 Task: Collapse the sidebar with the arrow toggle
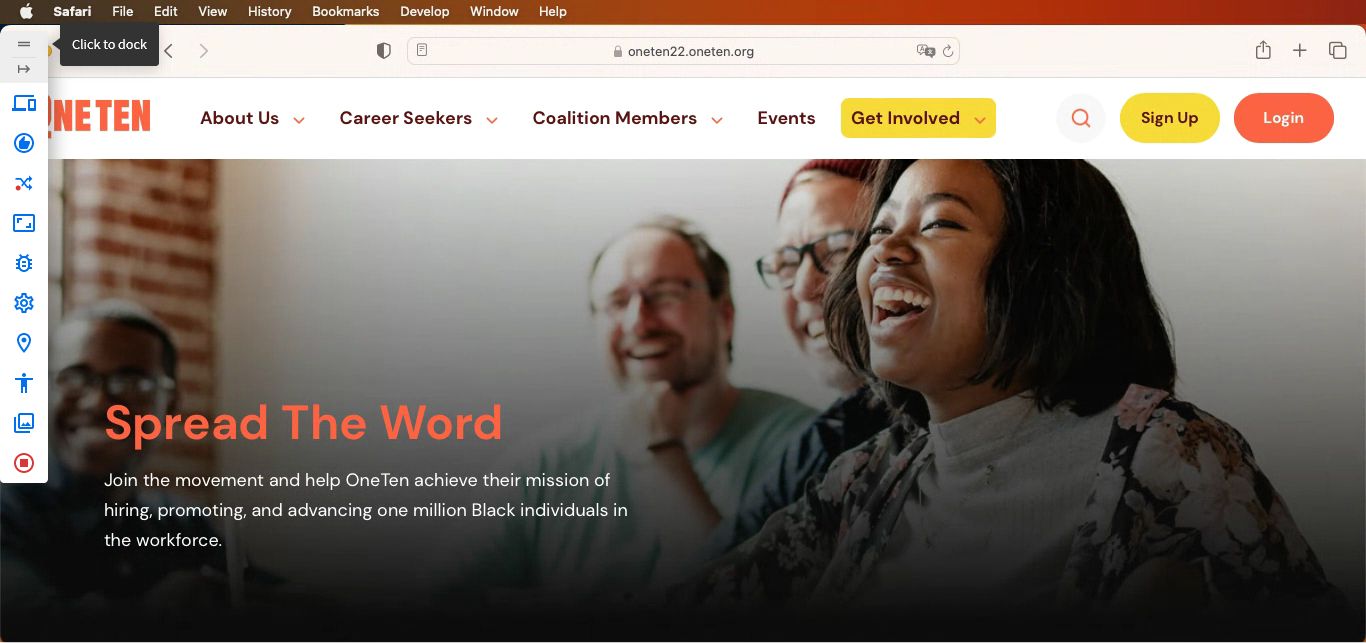click(x=24, y=69)
